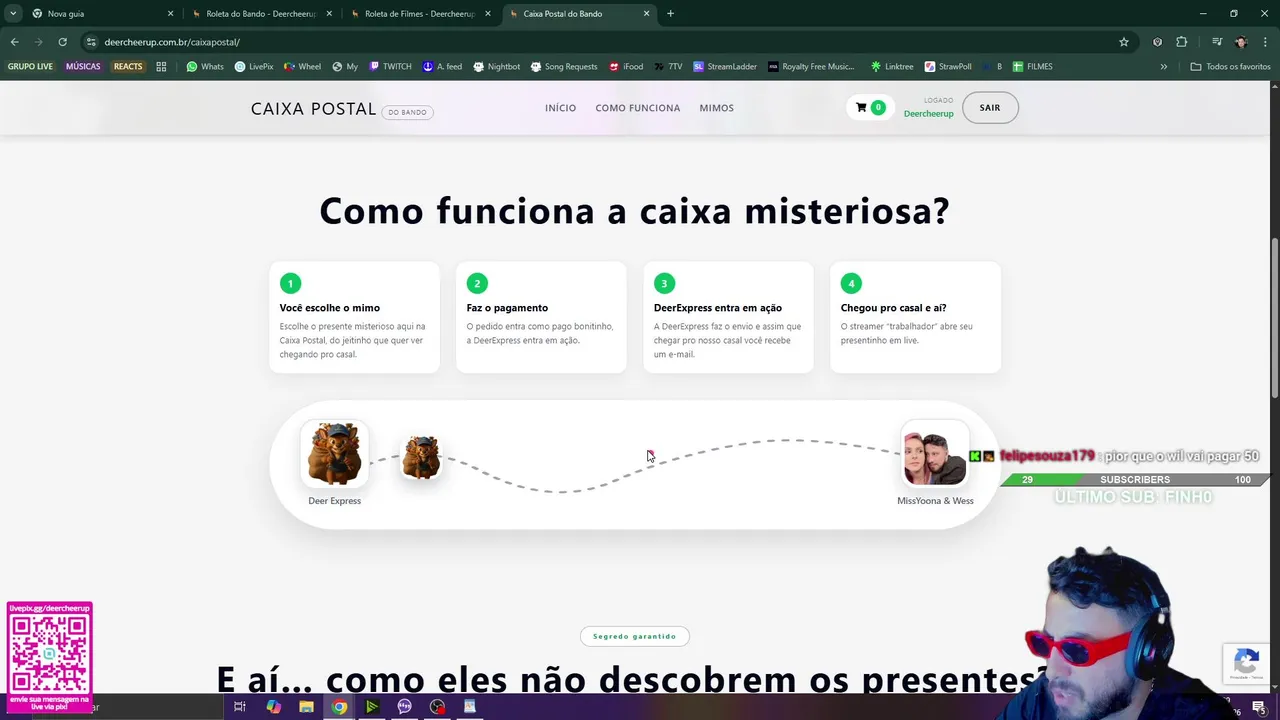Open COMO FUNCIONA nav item

[x=637, y=108]
